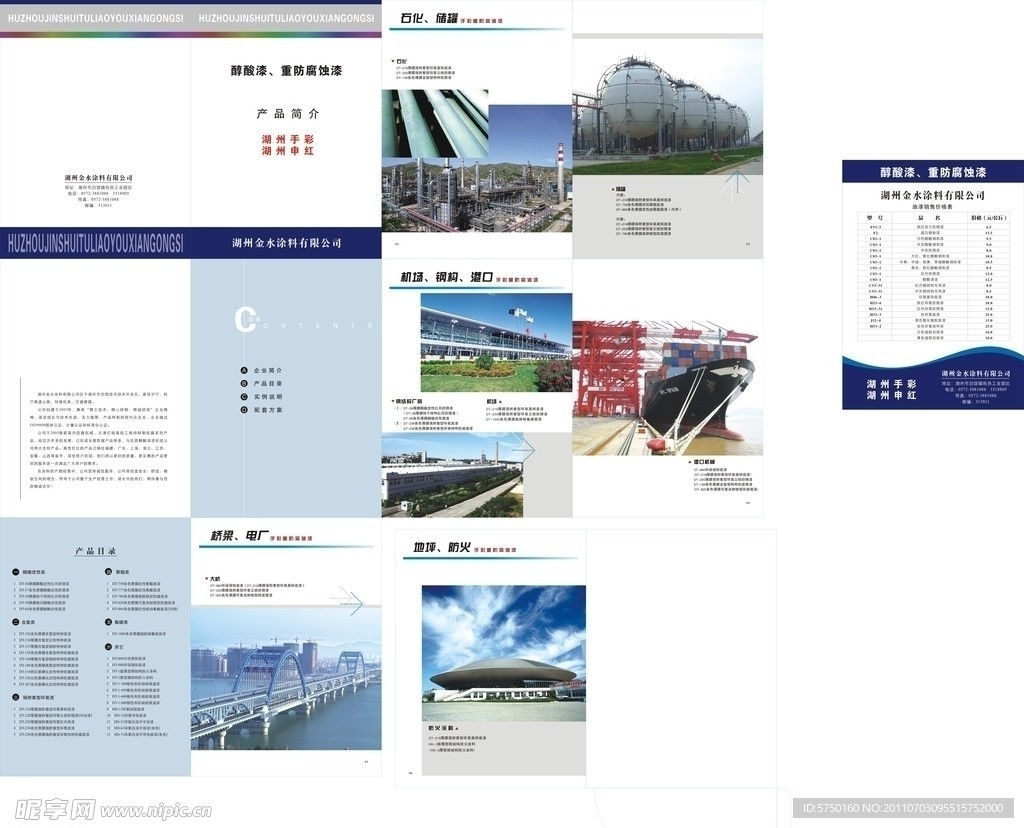Screen dimensions: 1024x828
Task: Click the 产品目录 title heading
Action: (x=95, y=551)
